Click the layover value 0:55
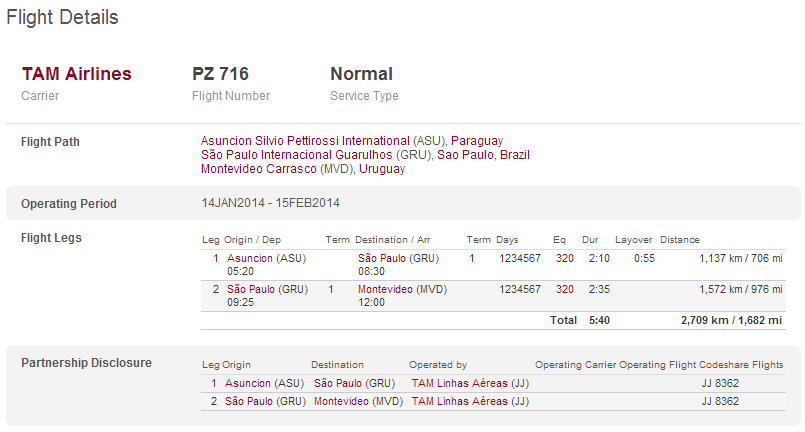Viewport: 805px width, 432px height. (x=644, y=258)
